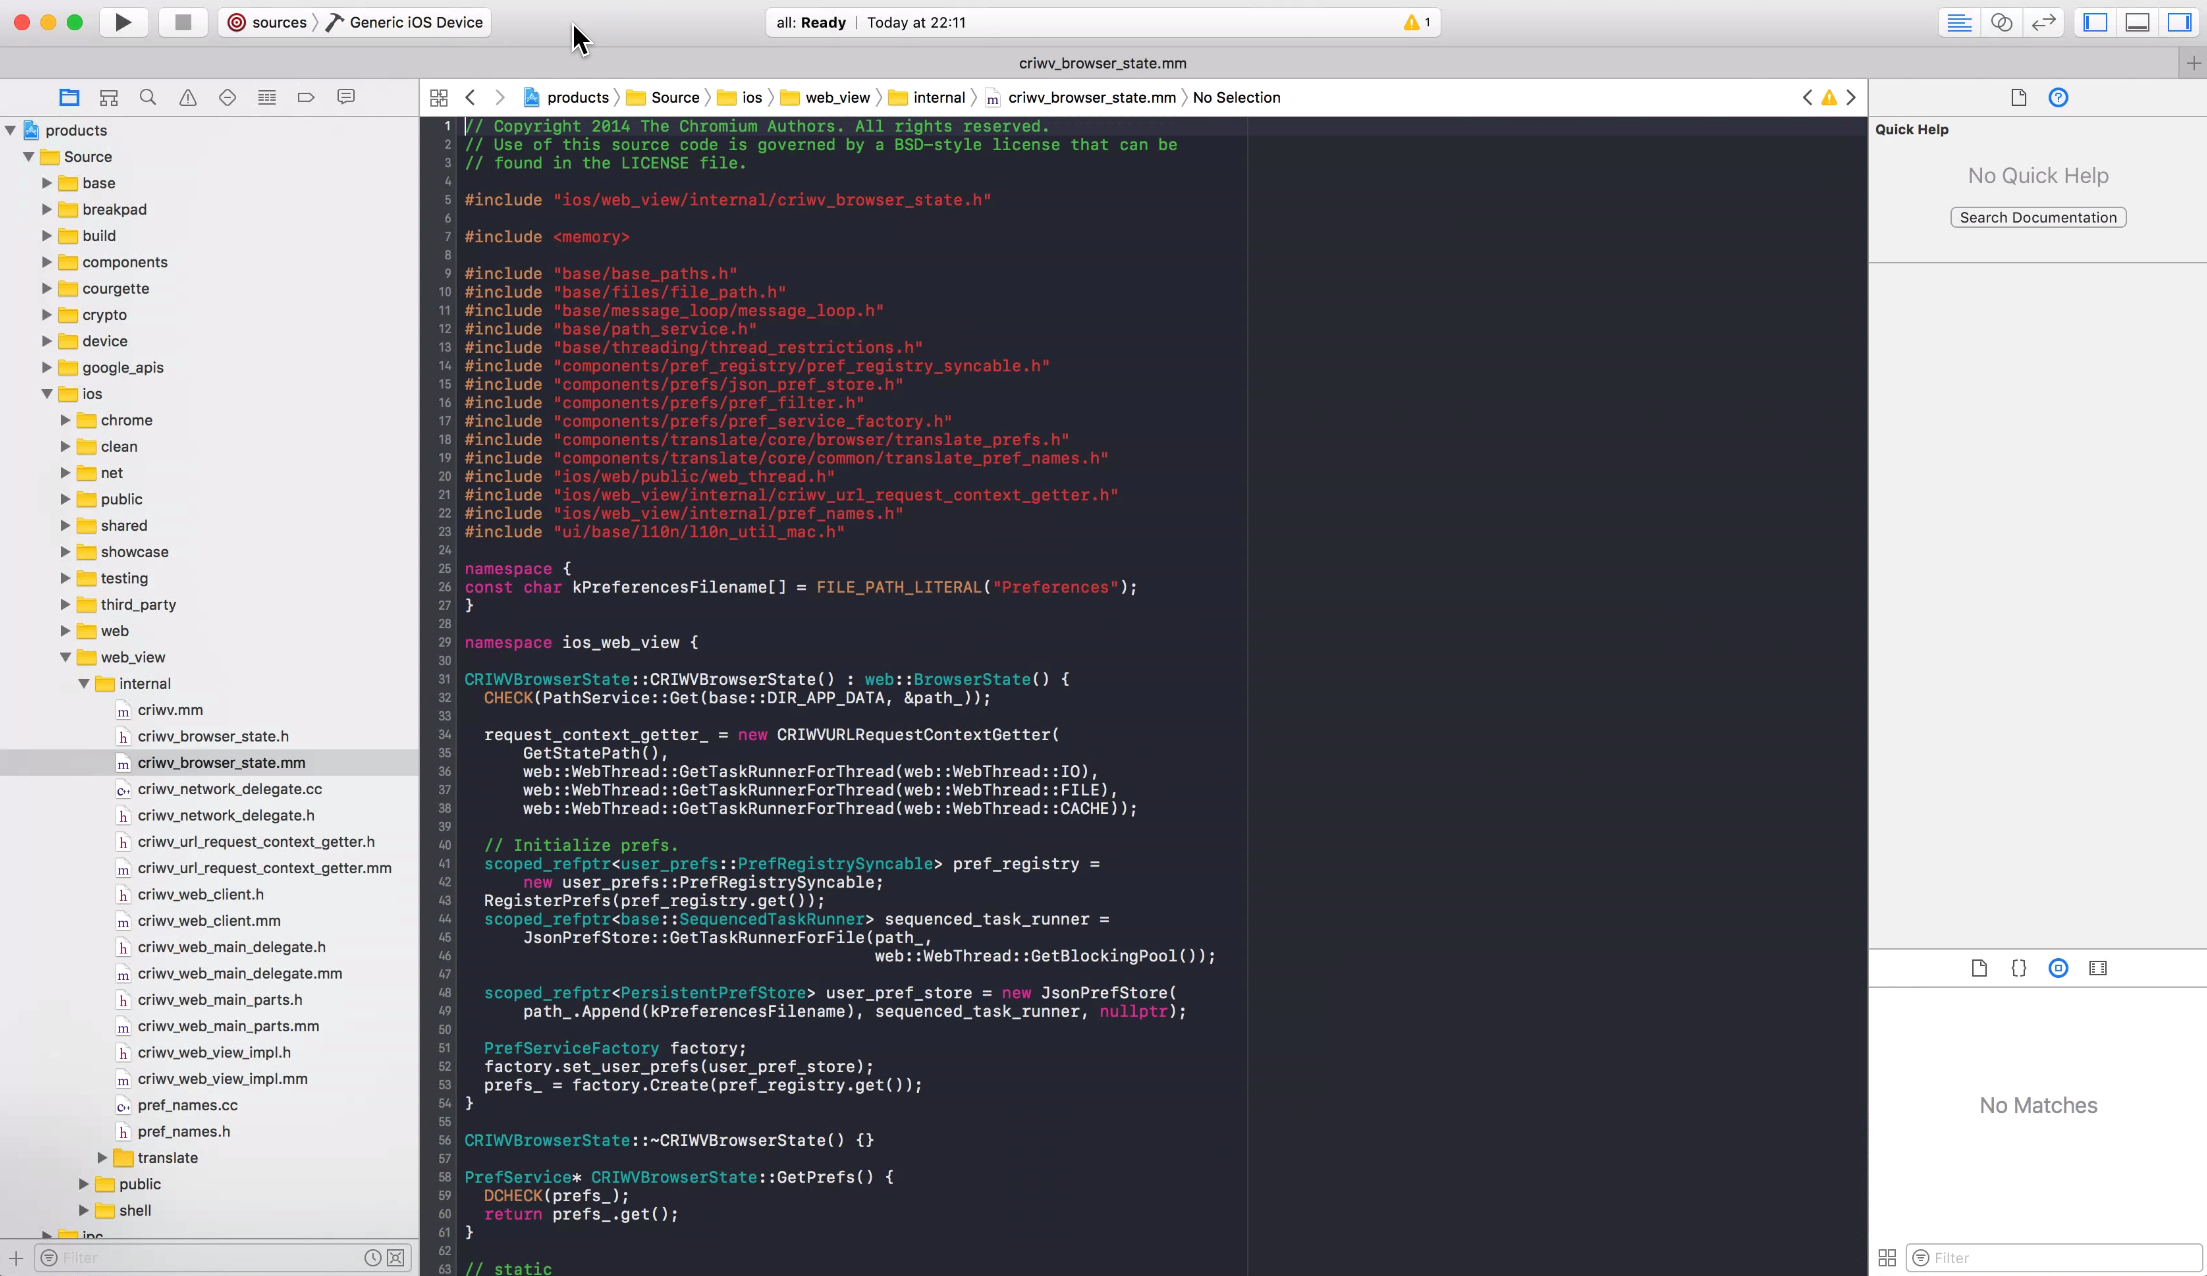Add a new editor tab
Viewport: 2207px width, 1276px height.
coord(2193,63)
